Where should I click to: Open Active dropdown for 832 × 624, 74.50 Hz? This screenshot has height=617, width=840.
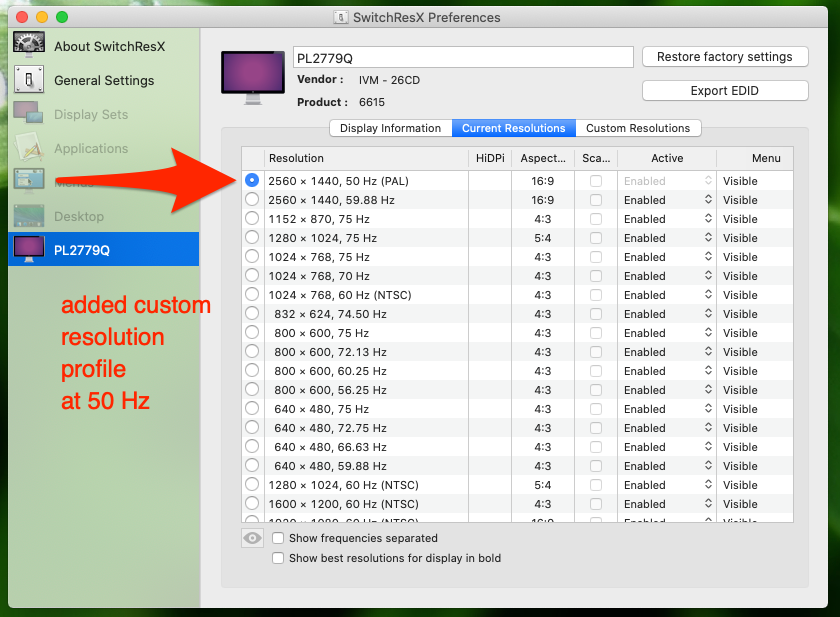[667, 314]
